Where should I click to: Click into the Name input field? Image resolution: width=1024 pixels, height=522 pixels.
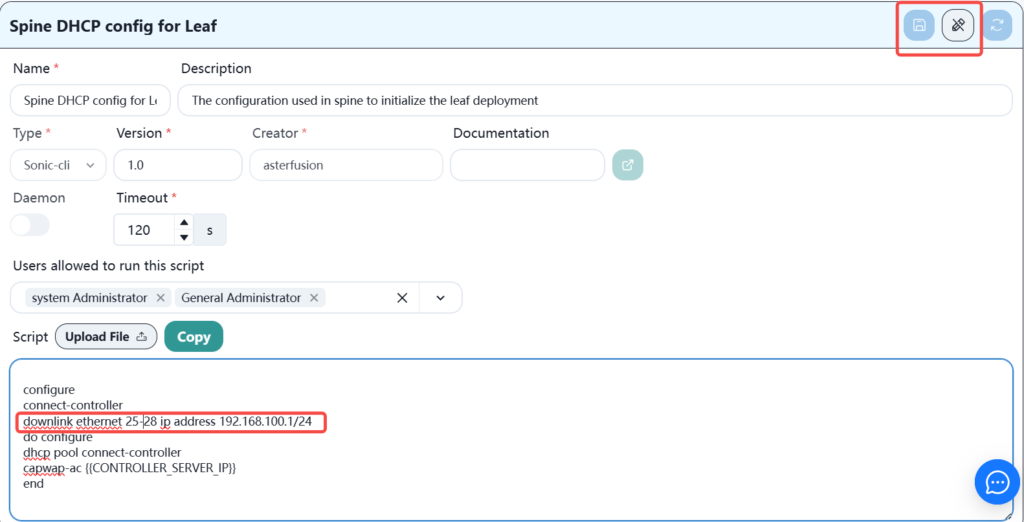coord(90,100)
